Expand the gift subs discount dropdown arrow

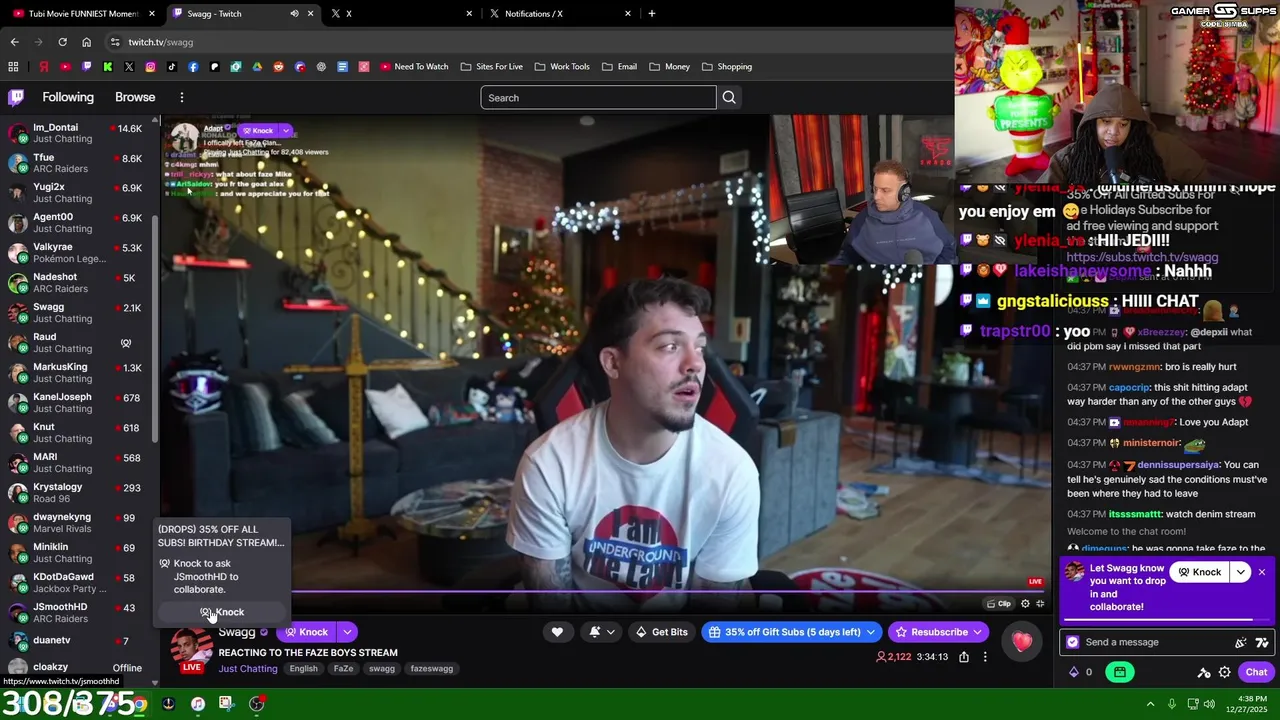(x=870, y=632)
